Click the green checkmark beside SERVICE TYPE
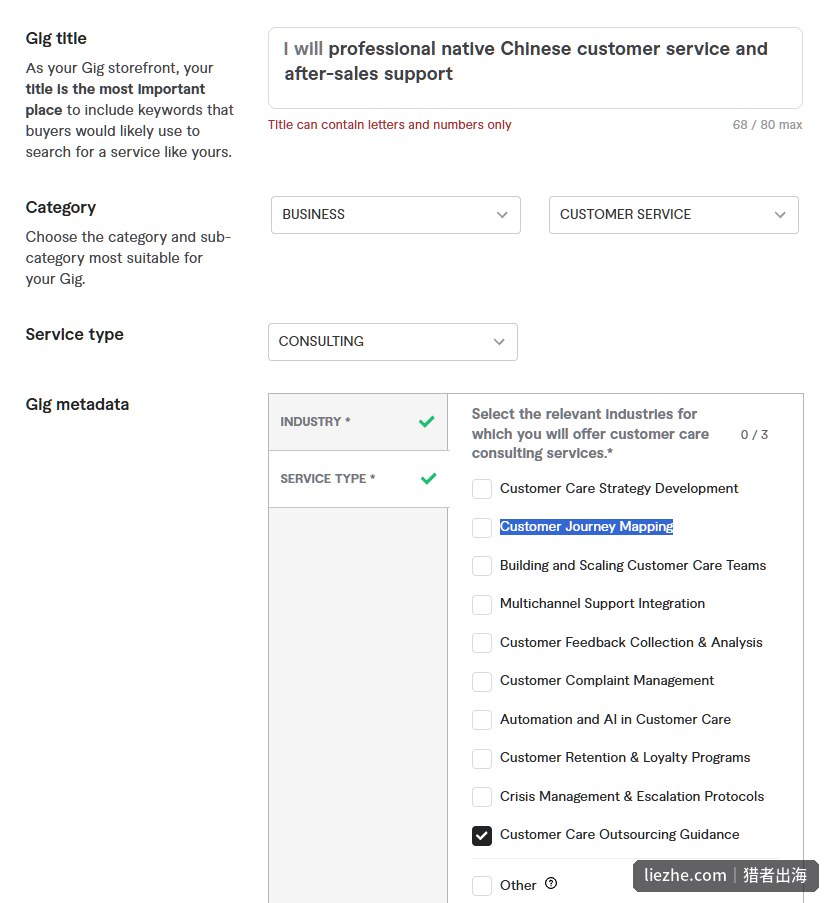Viewport: 830px width, 903px height. click(x=429, y=479)
